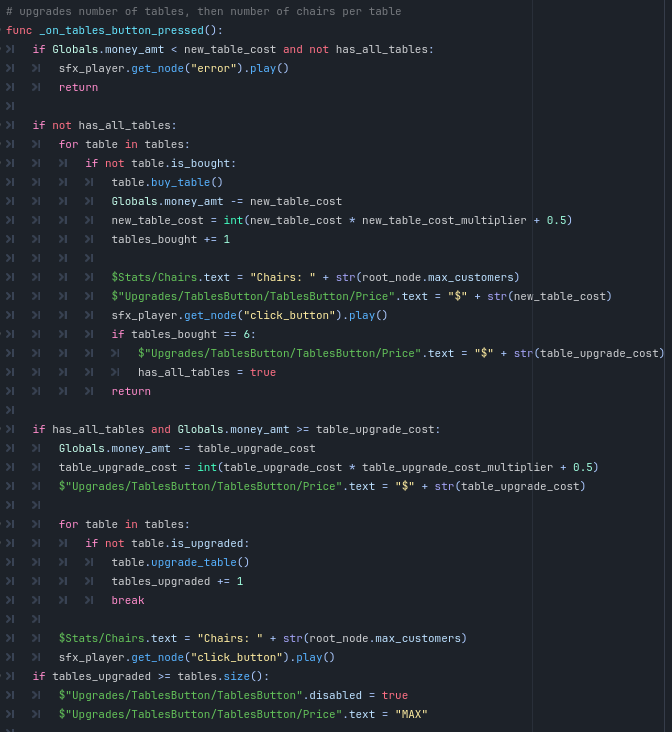Viewport: 672px width, 732px height.
Task: Click the 'tables_bought += 1' line
Action: click(x=170, y=239)
